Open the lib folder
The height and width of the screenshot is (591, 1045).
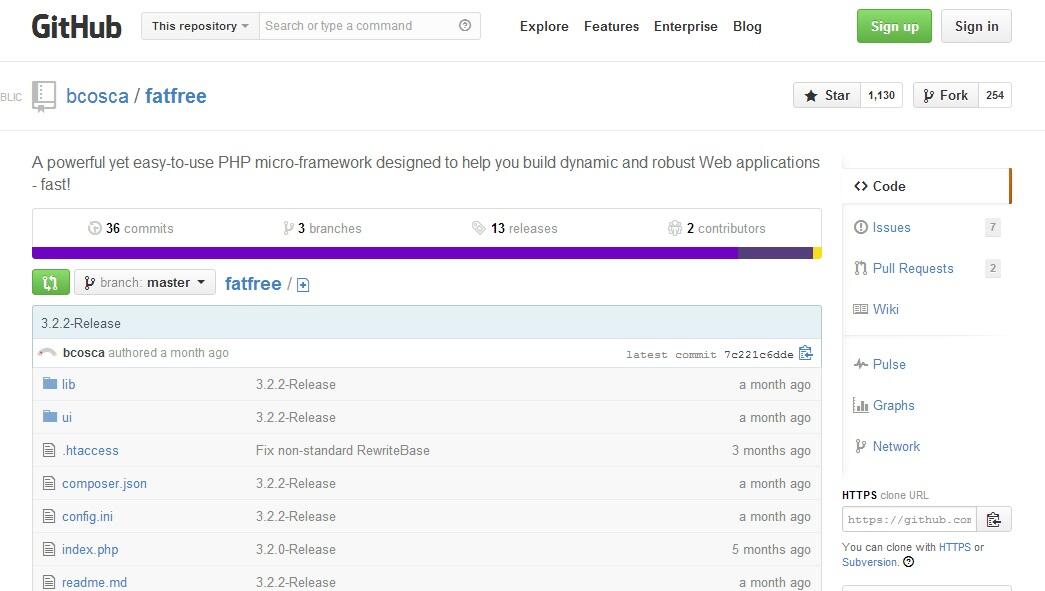pos(68,384)
